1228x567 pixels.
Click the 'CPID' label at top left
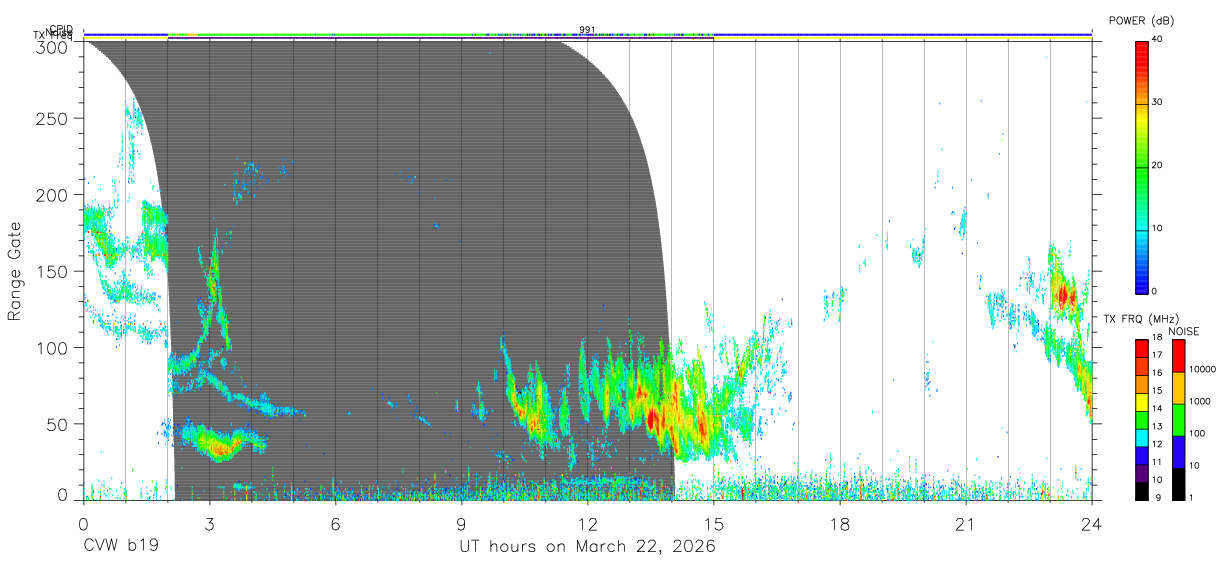tap(61, 29)
